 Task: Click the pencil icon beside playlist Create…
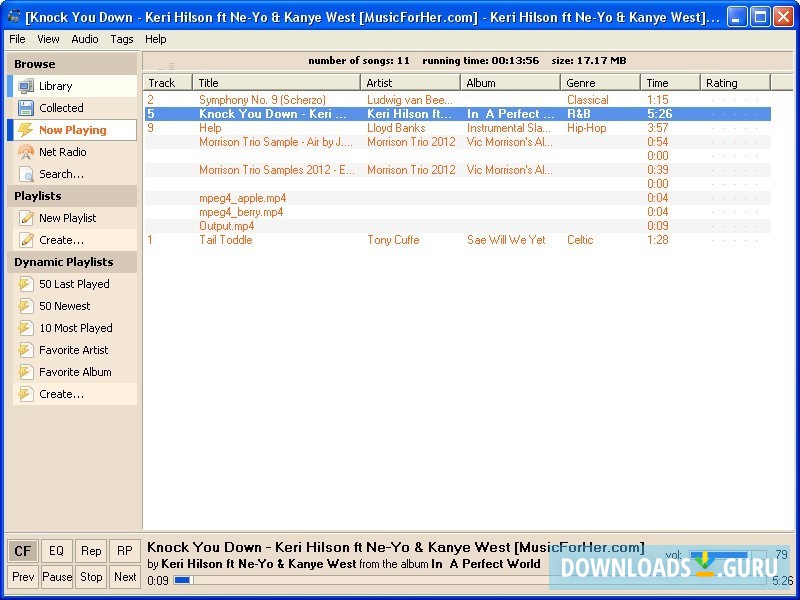click(x=26, y=240)
